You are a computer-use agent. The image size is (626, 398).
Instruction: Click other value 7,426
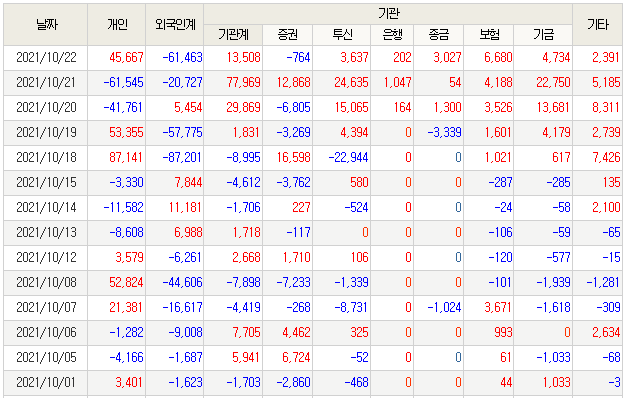coord(606,157)
